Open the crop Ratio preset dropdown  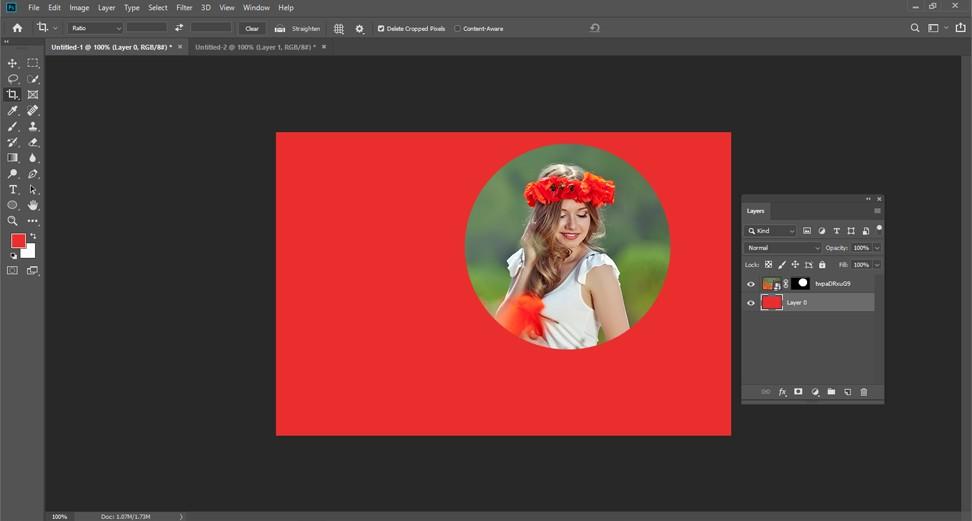pos(95,28)
